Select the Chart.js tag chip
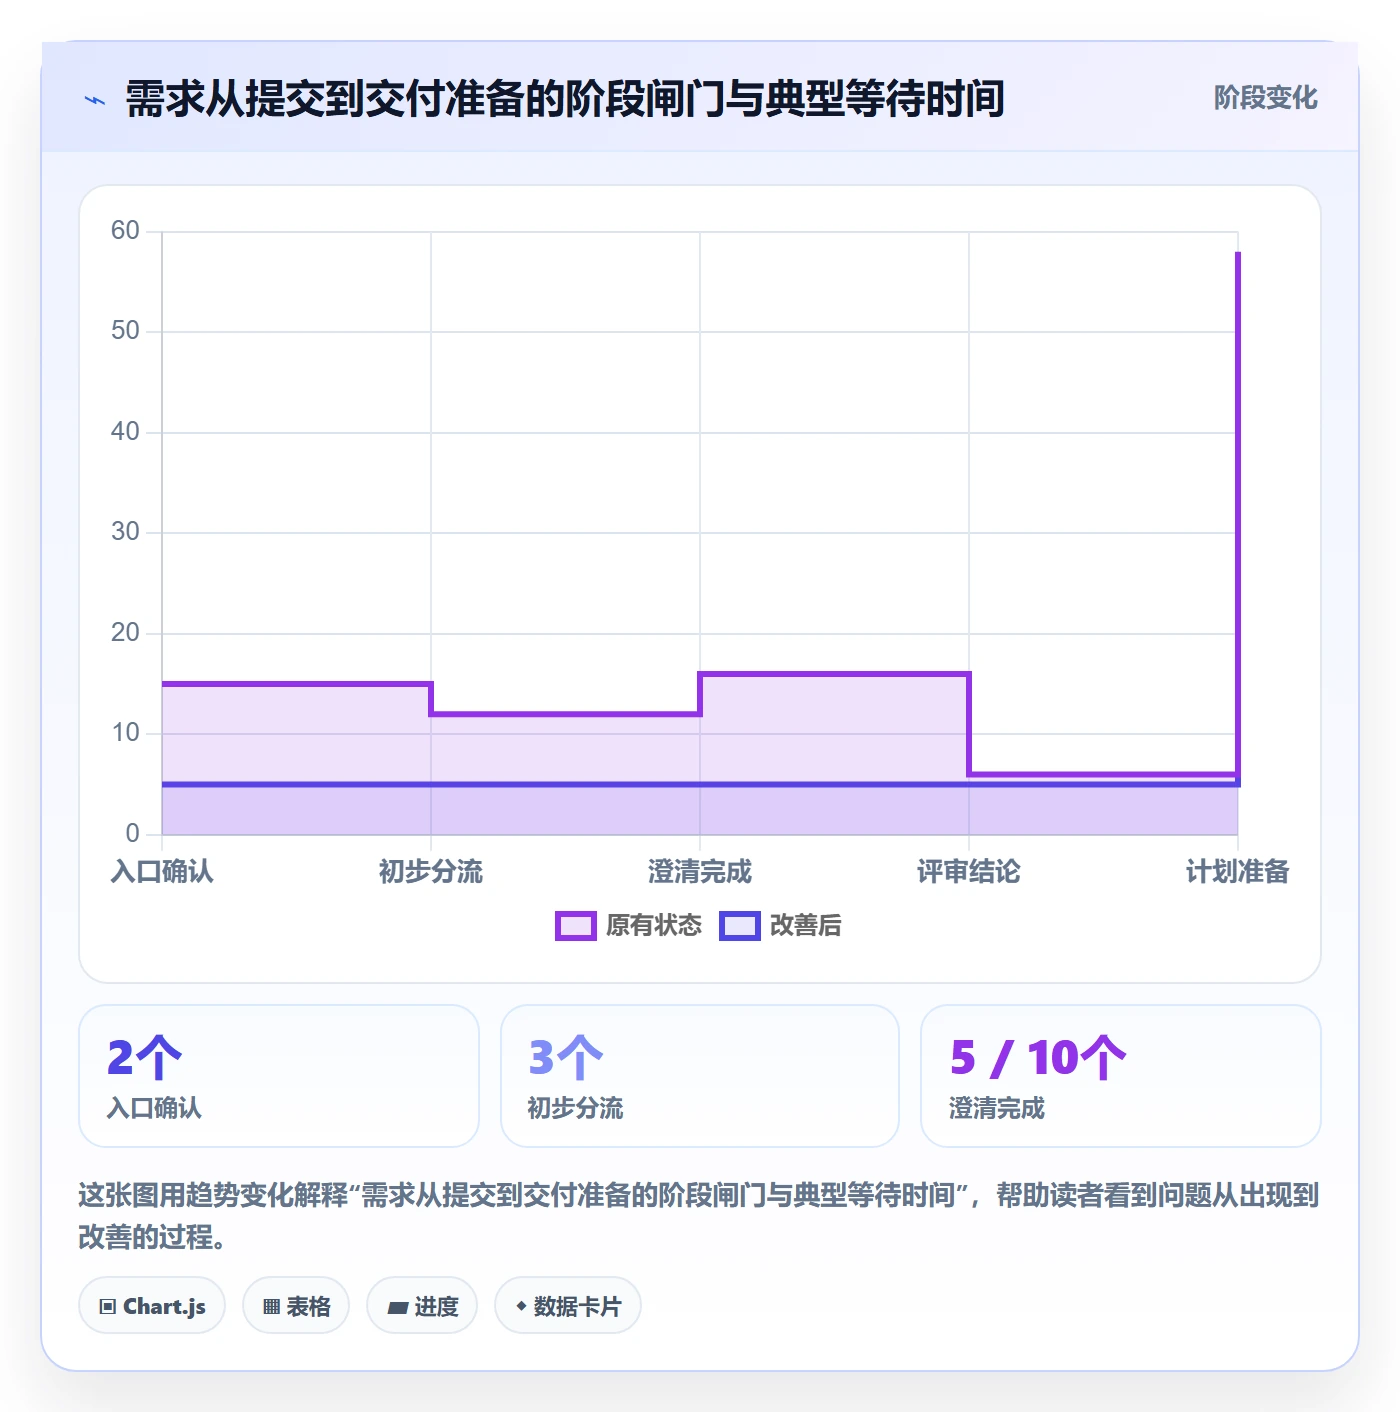 pyautogui.click(x=152, y=1306)
